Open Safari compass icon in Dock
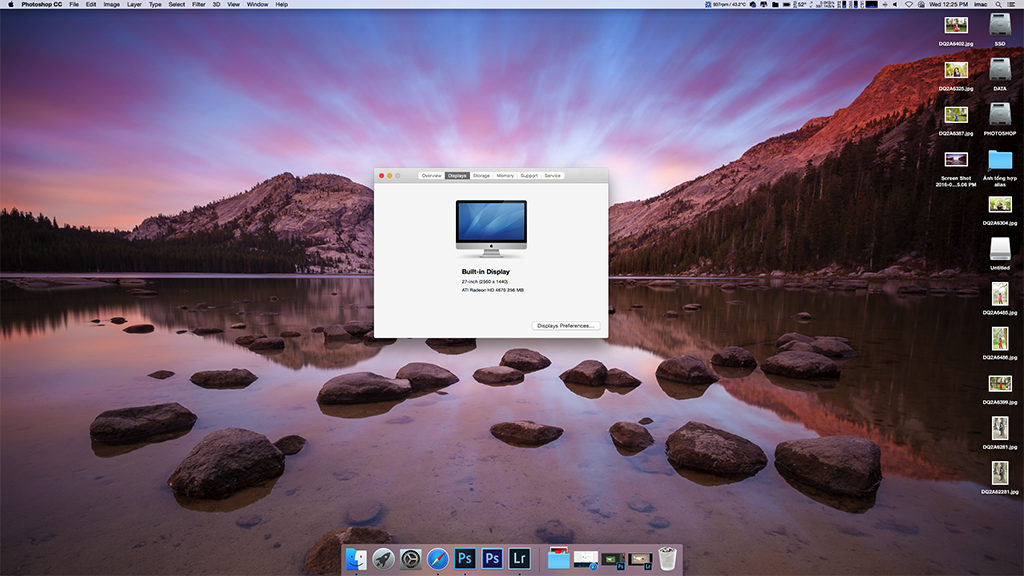The width and height of the screenshot is (1024, 576). tap(437, 559)
